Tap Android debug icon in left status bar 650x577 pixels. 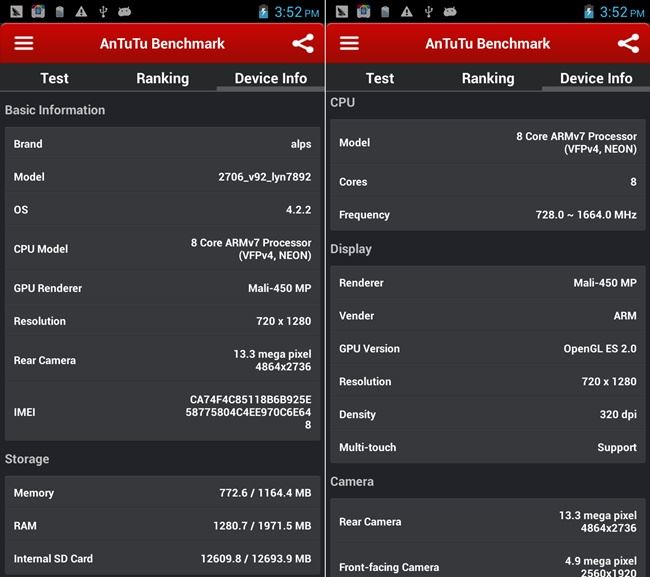tap(124, 12)
